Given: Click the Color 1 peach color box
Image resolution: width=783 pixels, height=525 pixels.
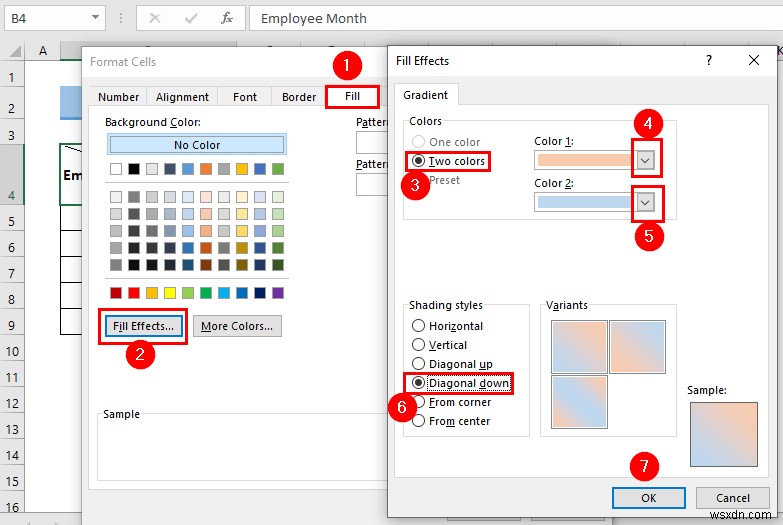Looking at the screenshot, I should (585, 160).
